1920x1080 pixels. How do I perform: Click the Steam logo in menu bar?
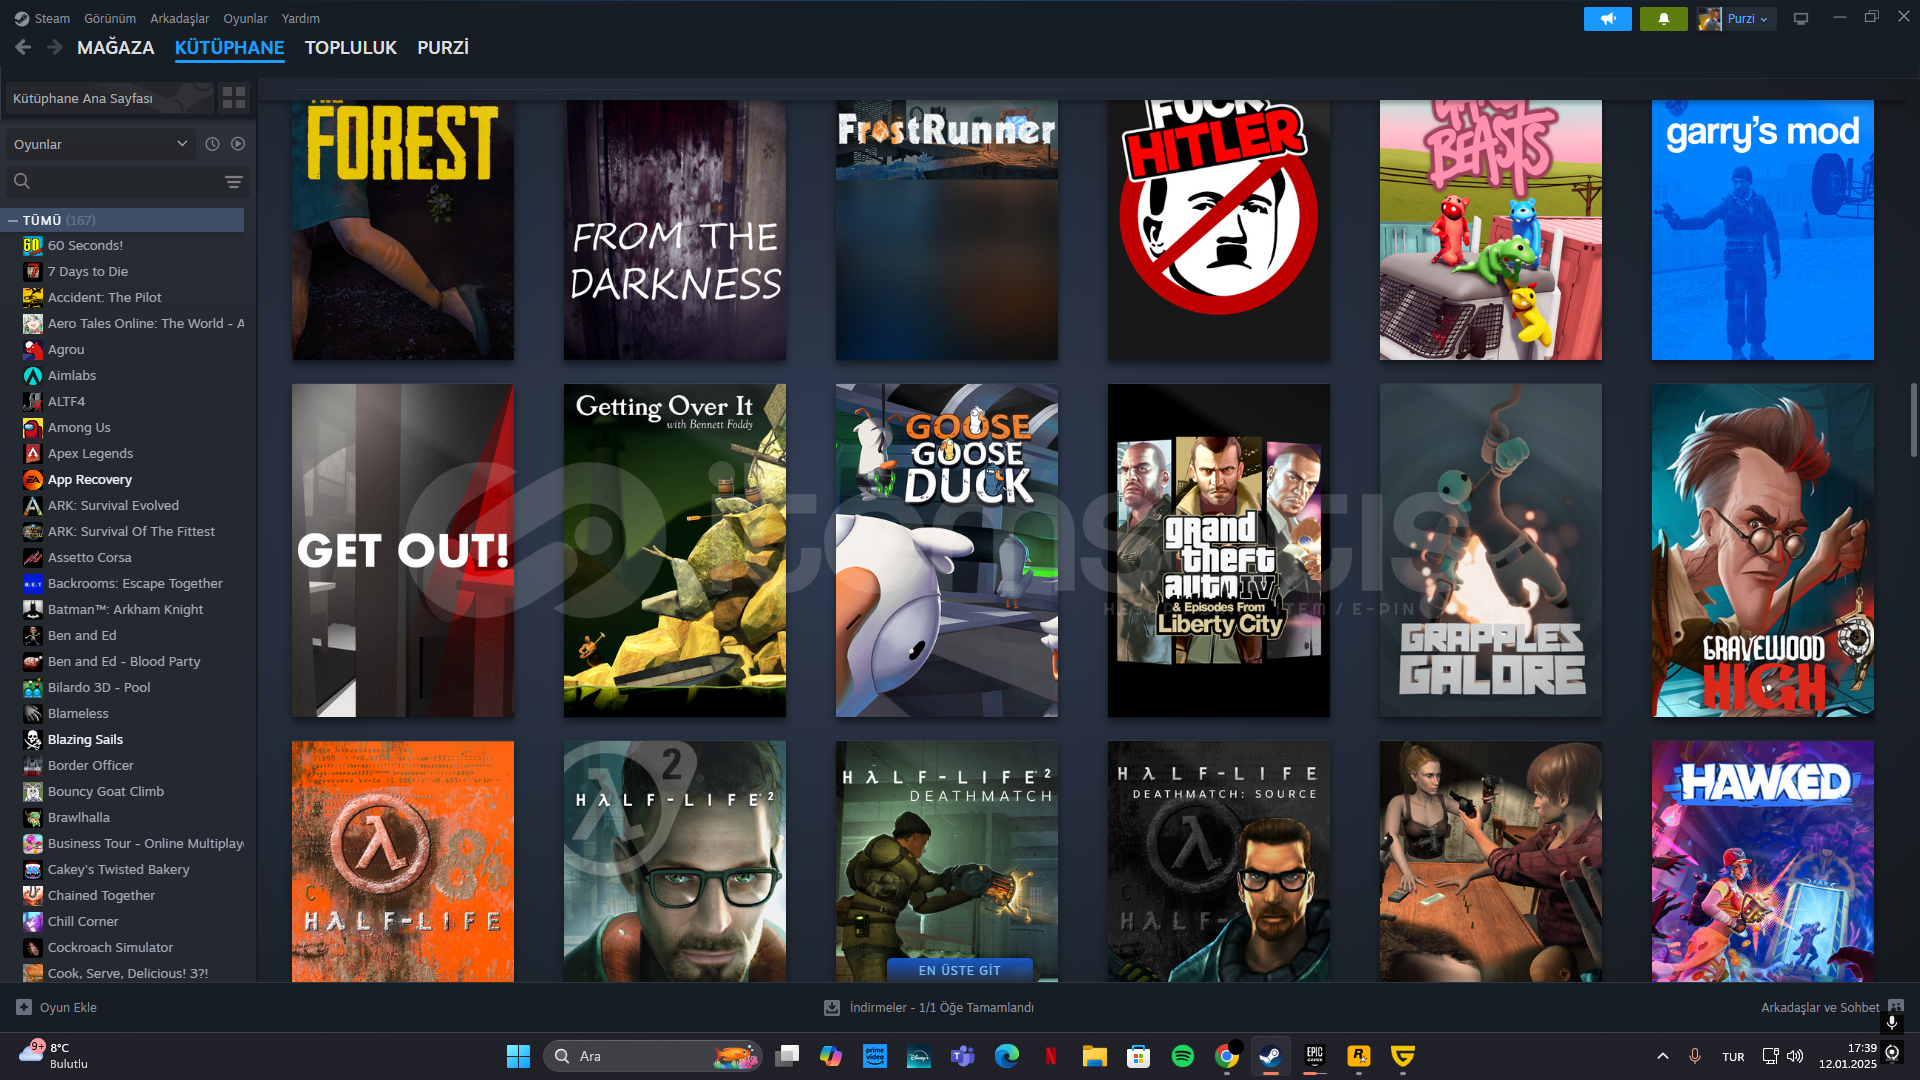point(21,18)
